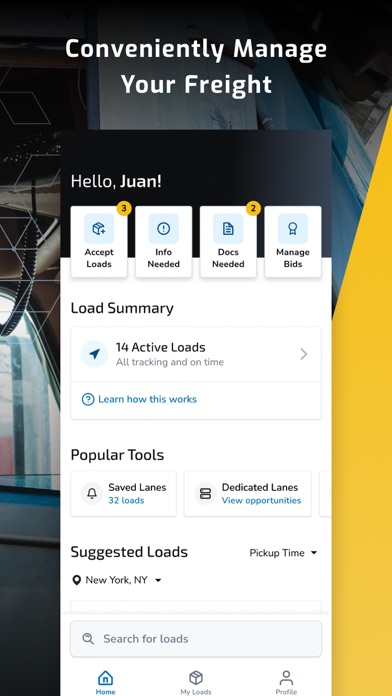This screenshot has width=392, height=696.
Task: Tap the Hello, Juan! greeting
Action: [116, 181]
